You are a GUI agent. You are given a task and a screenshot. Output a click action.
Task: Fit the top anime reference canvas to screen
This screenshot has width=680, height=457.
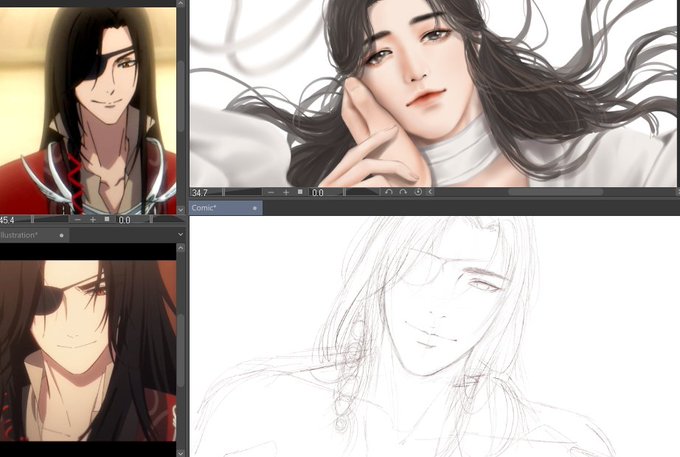click(x=107, y=219)
